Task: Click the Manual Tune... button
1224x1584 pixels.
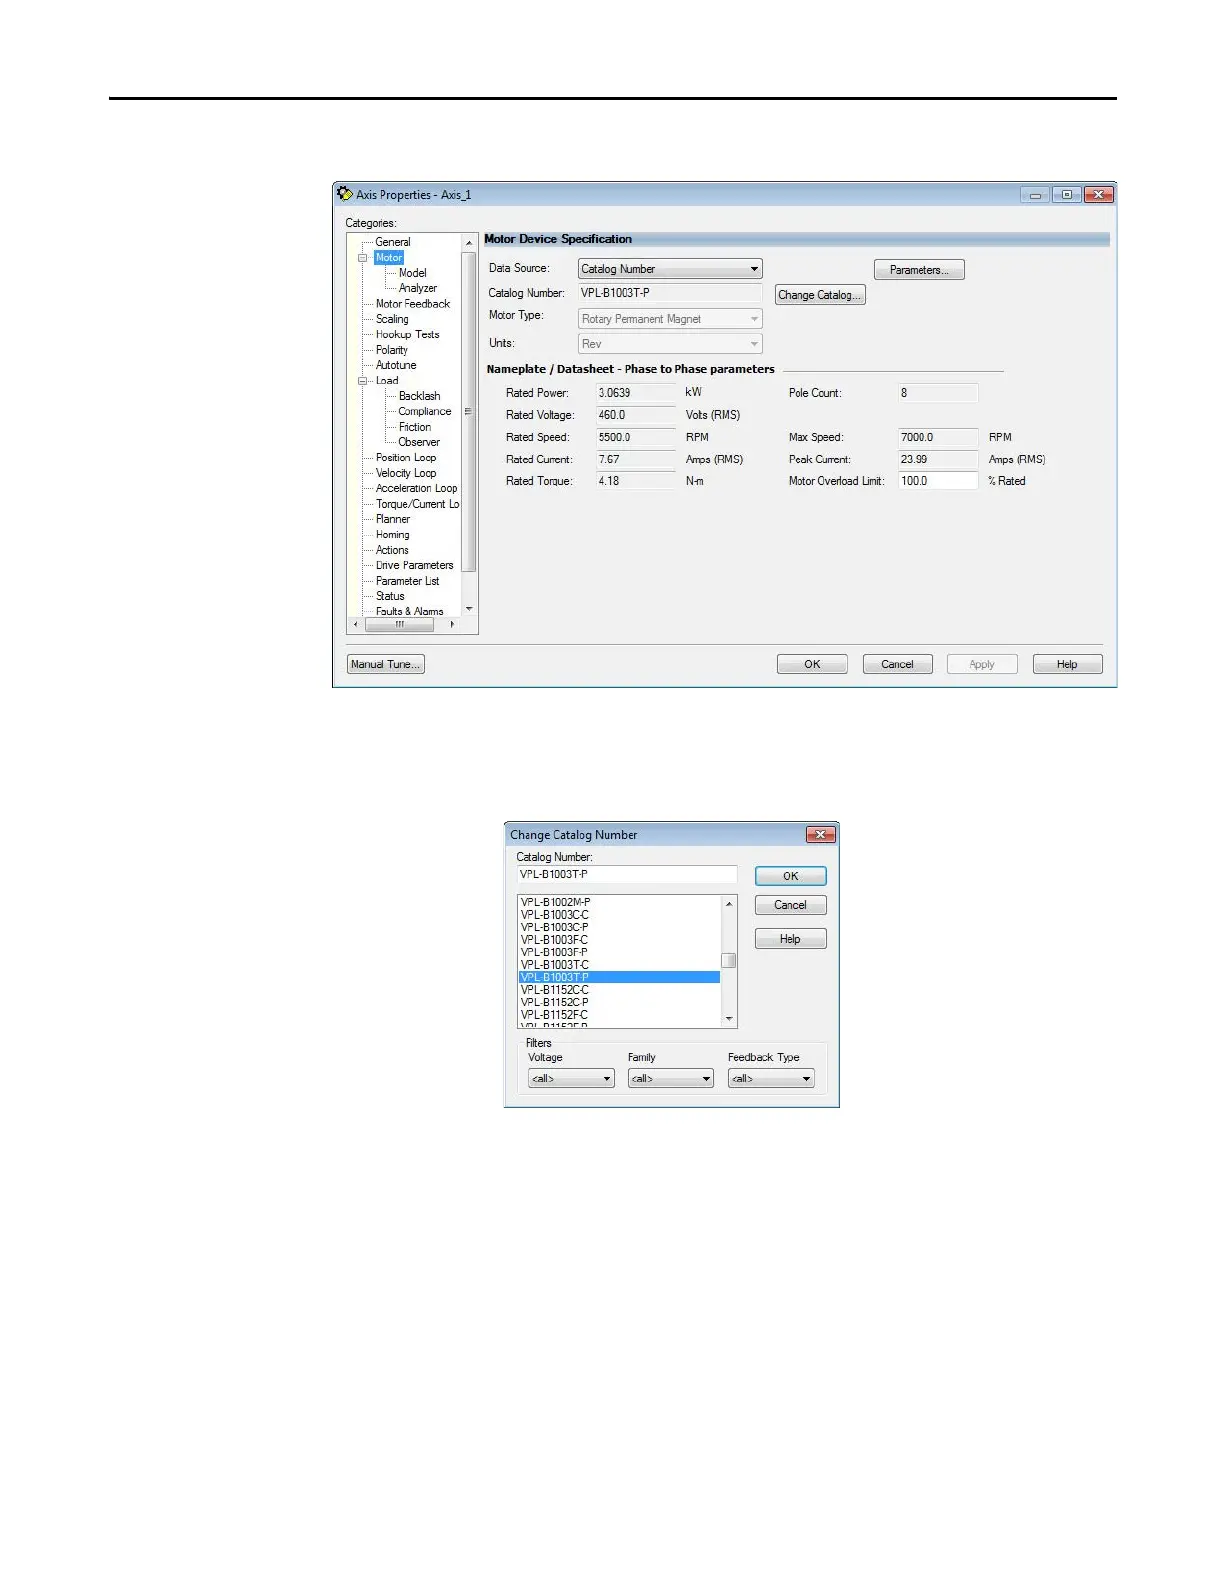Action: 386,664
